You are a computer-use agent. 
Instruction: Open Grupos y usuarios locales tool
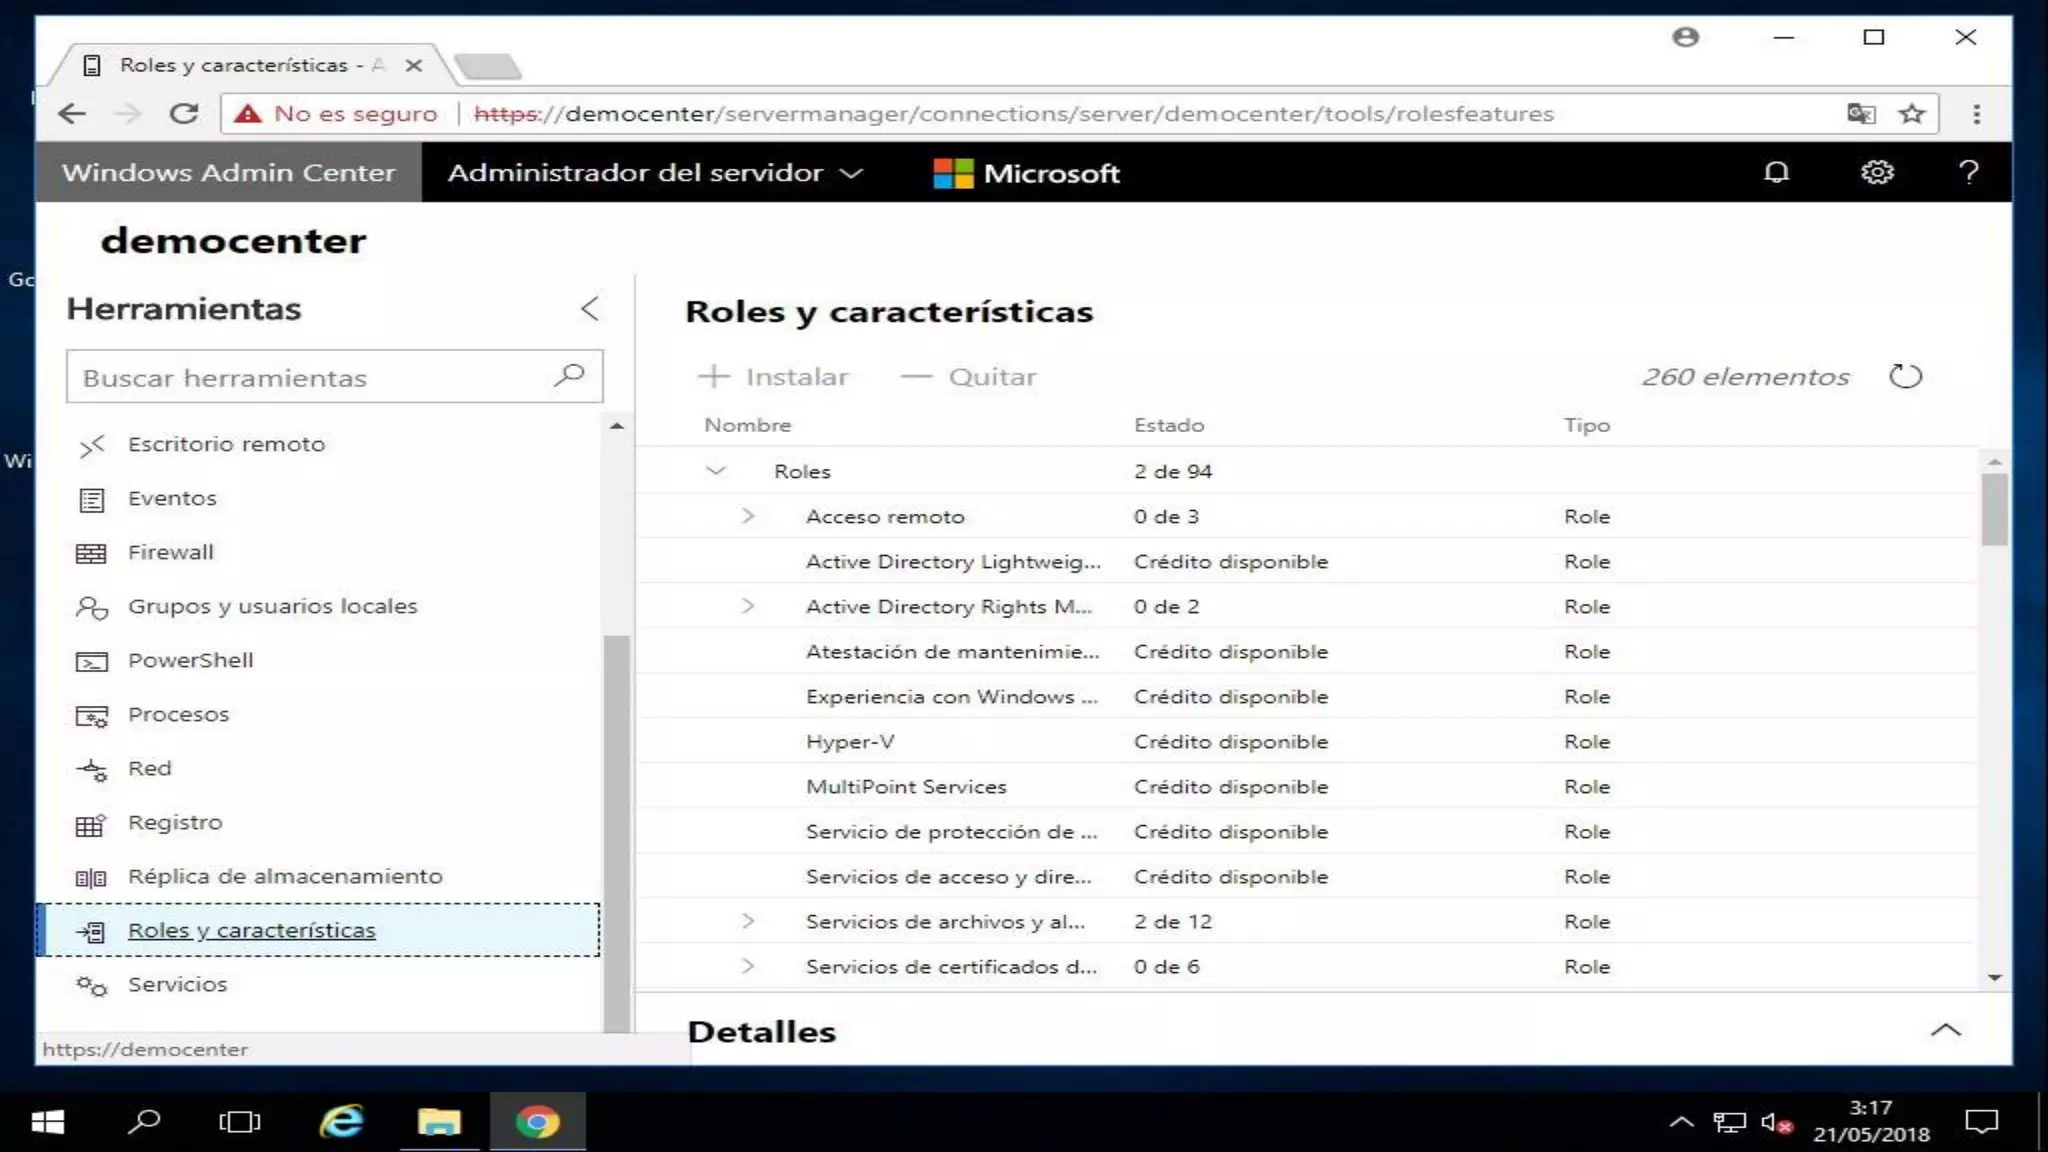(272, 606)
